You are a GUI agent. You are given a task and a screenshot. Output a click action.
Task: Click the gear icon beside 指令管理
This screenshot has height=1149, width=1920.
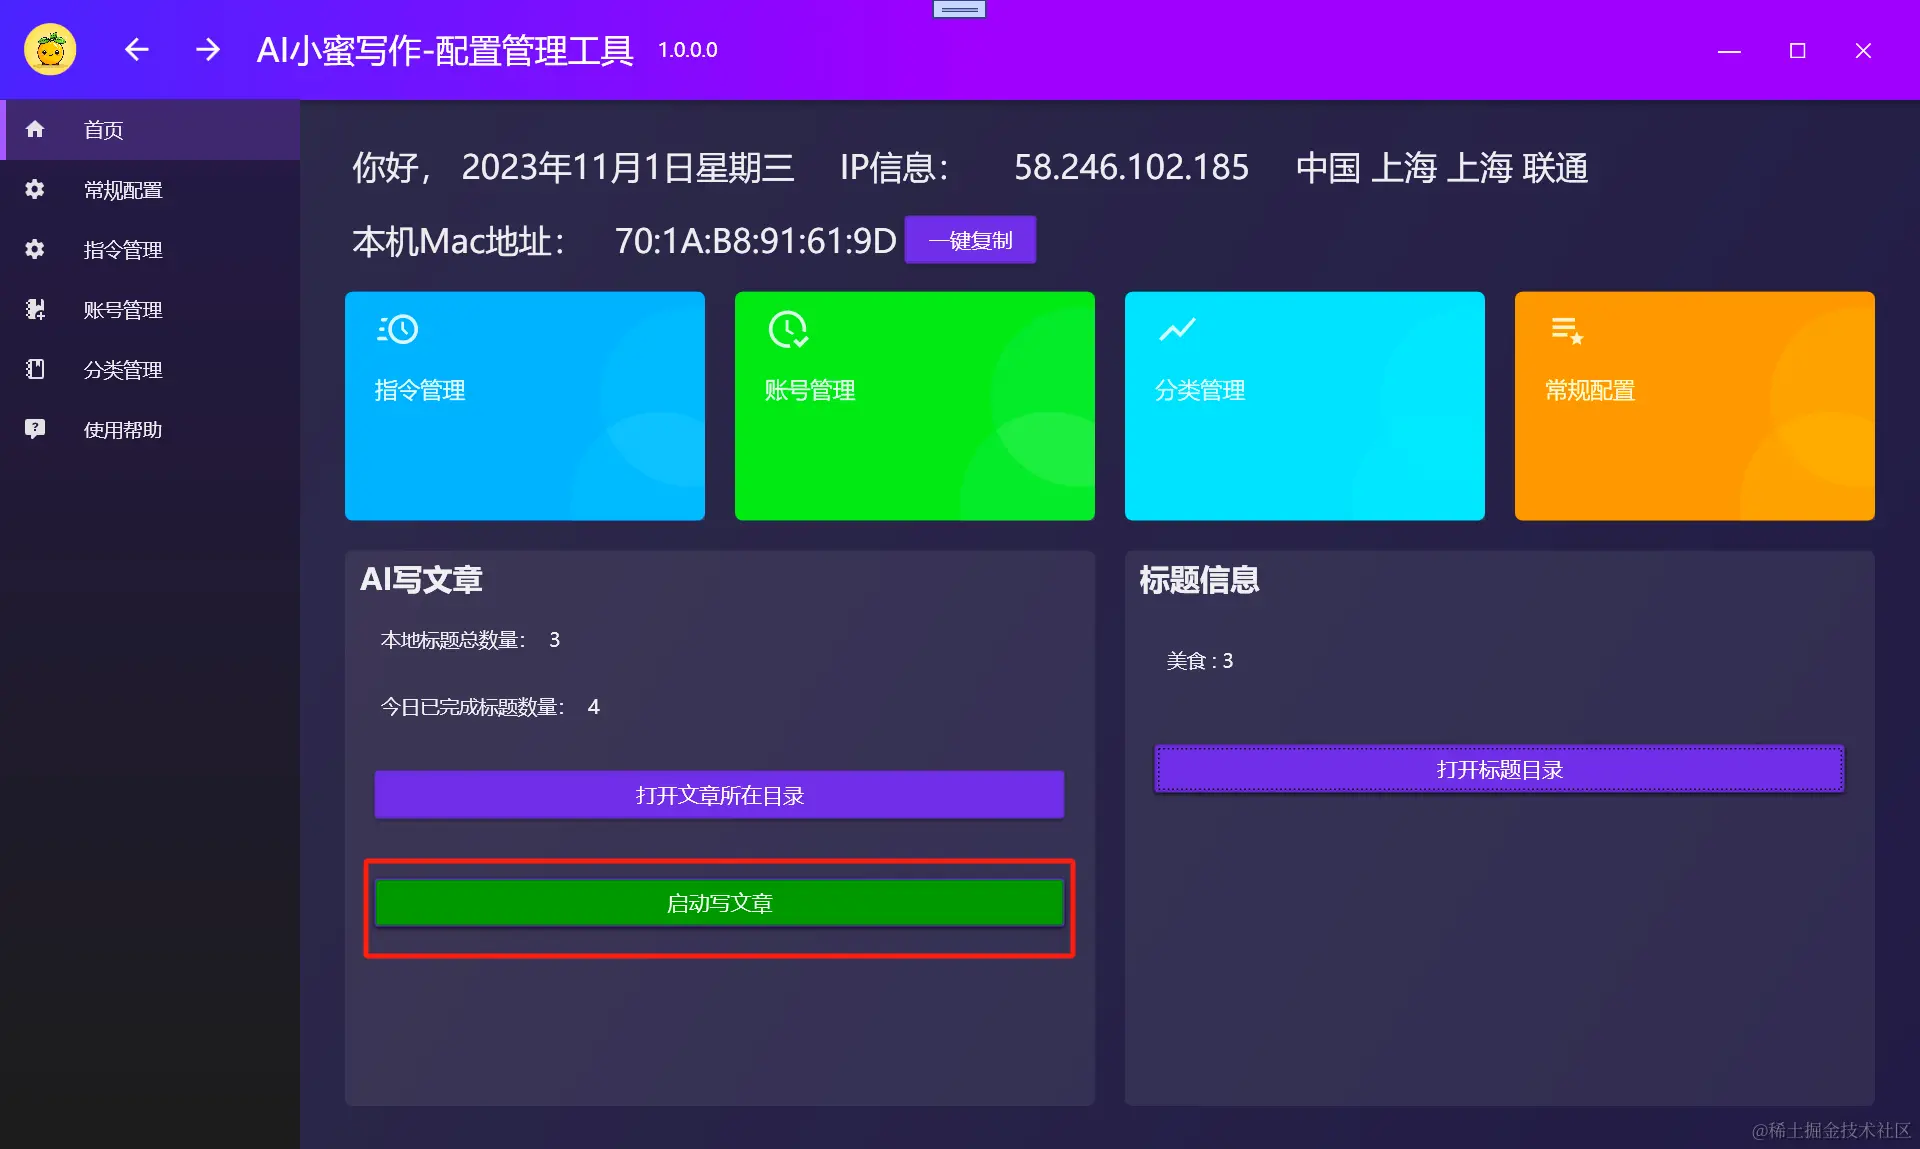pos(35,249)
